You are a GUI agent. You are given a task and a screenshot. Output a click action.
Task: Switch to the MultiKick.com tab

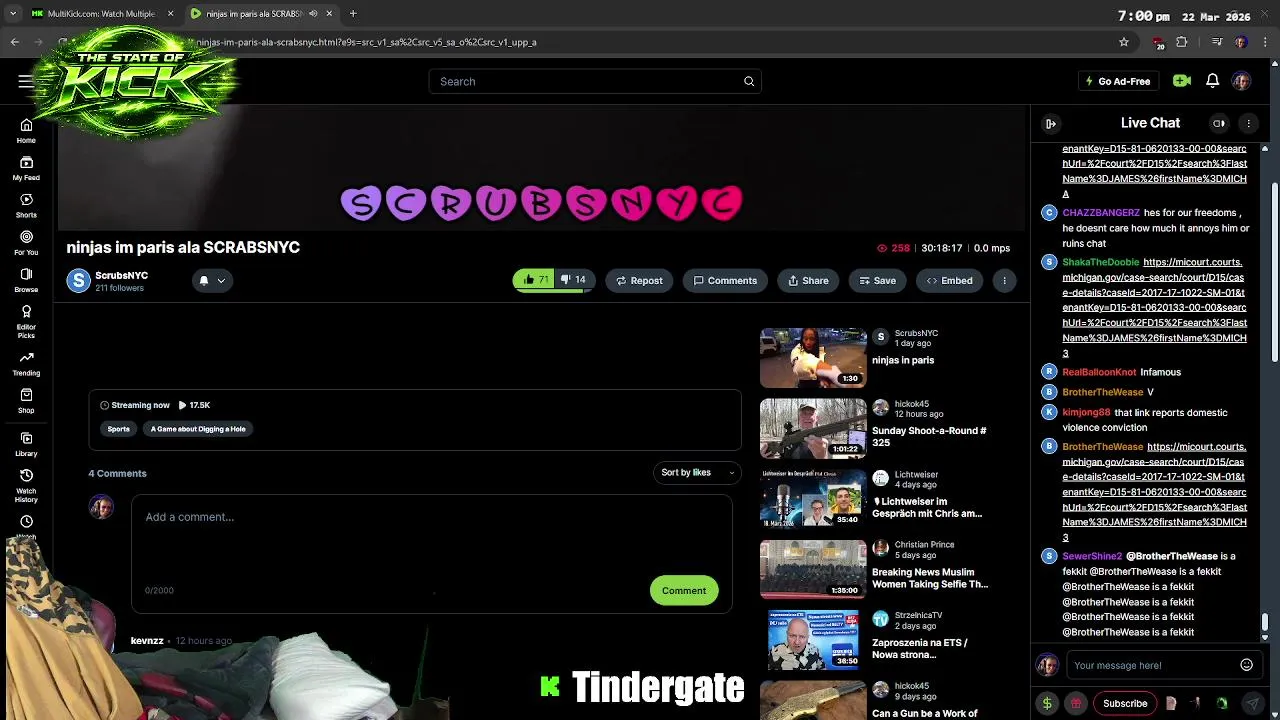pyautogui.click(x=100, y=13)
